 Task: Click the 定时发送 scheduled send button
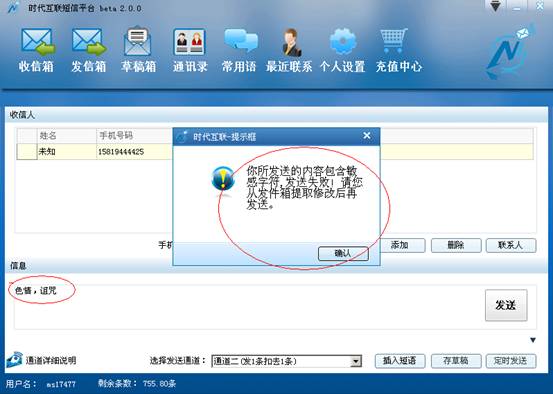coord(511,361)
